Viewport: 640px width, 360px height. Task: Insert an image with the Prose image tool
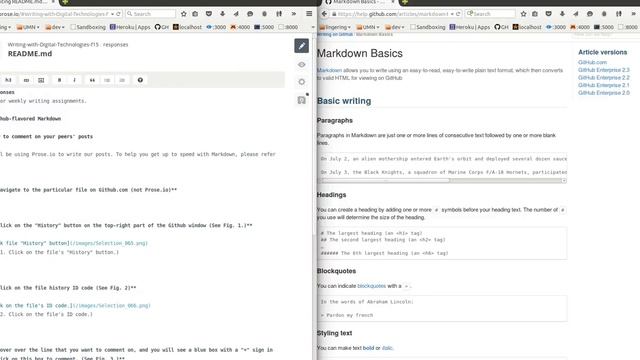[x=41, y=80]
